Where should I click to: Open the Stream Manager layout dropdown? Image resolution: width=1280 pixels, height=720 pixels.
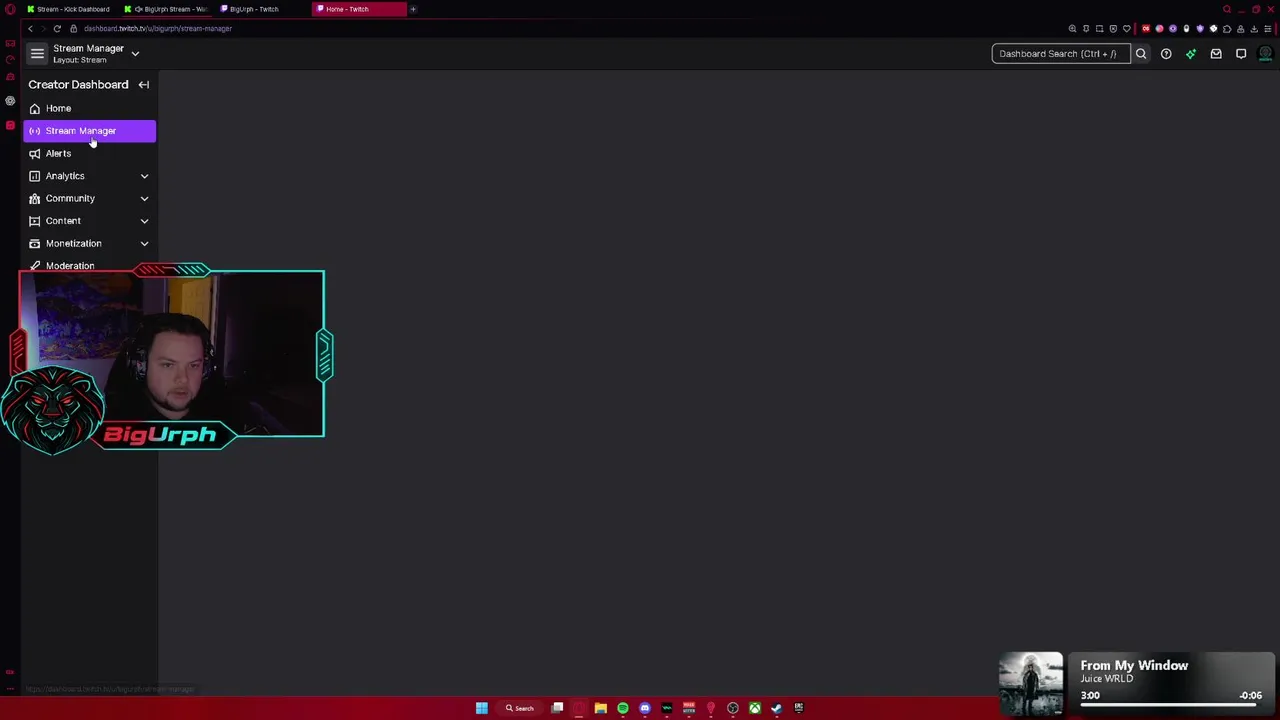[x=135, y=54]
